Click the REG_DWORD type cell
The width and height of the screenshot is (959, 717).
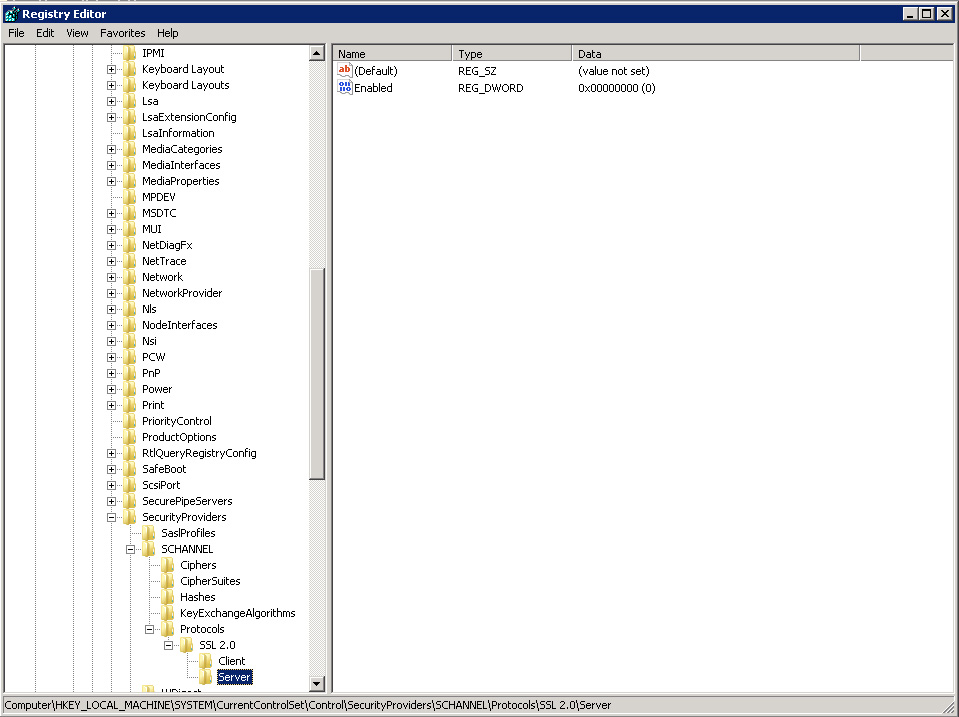[491, 88]
